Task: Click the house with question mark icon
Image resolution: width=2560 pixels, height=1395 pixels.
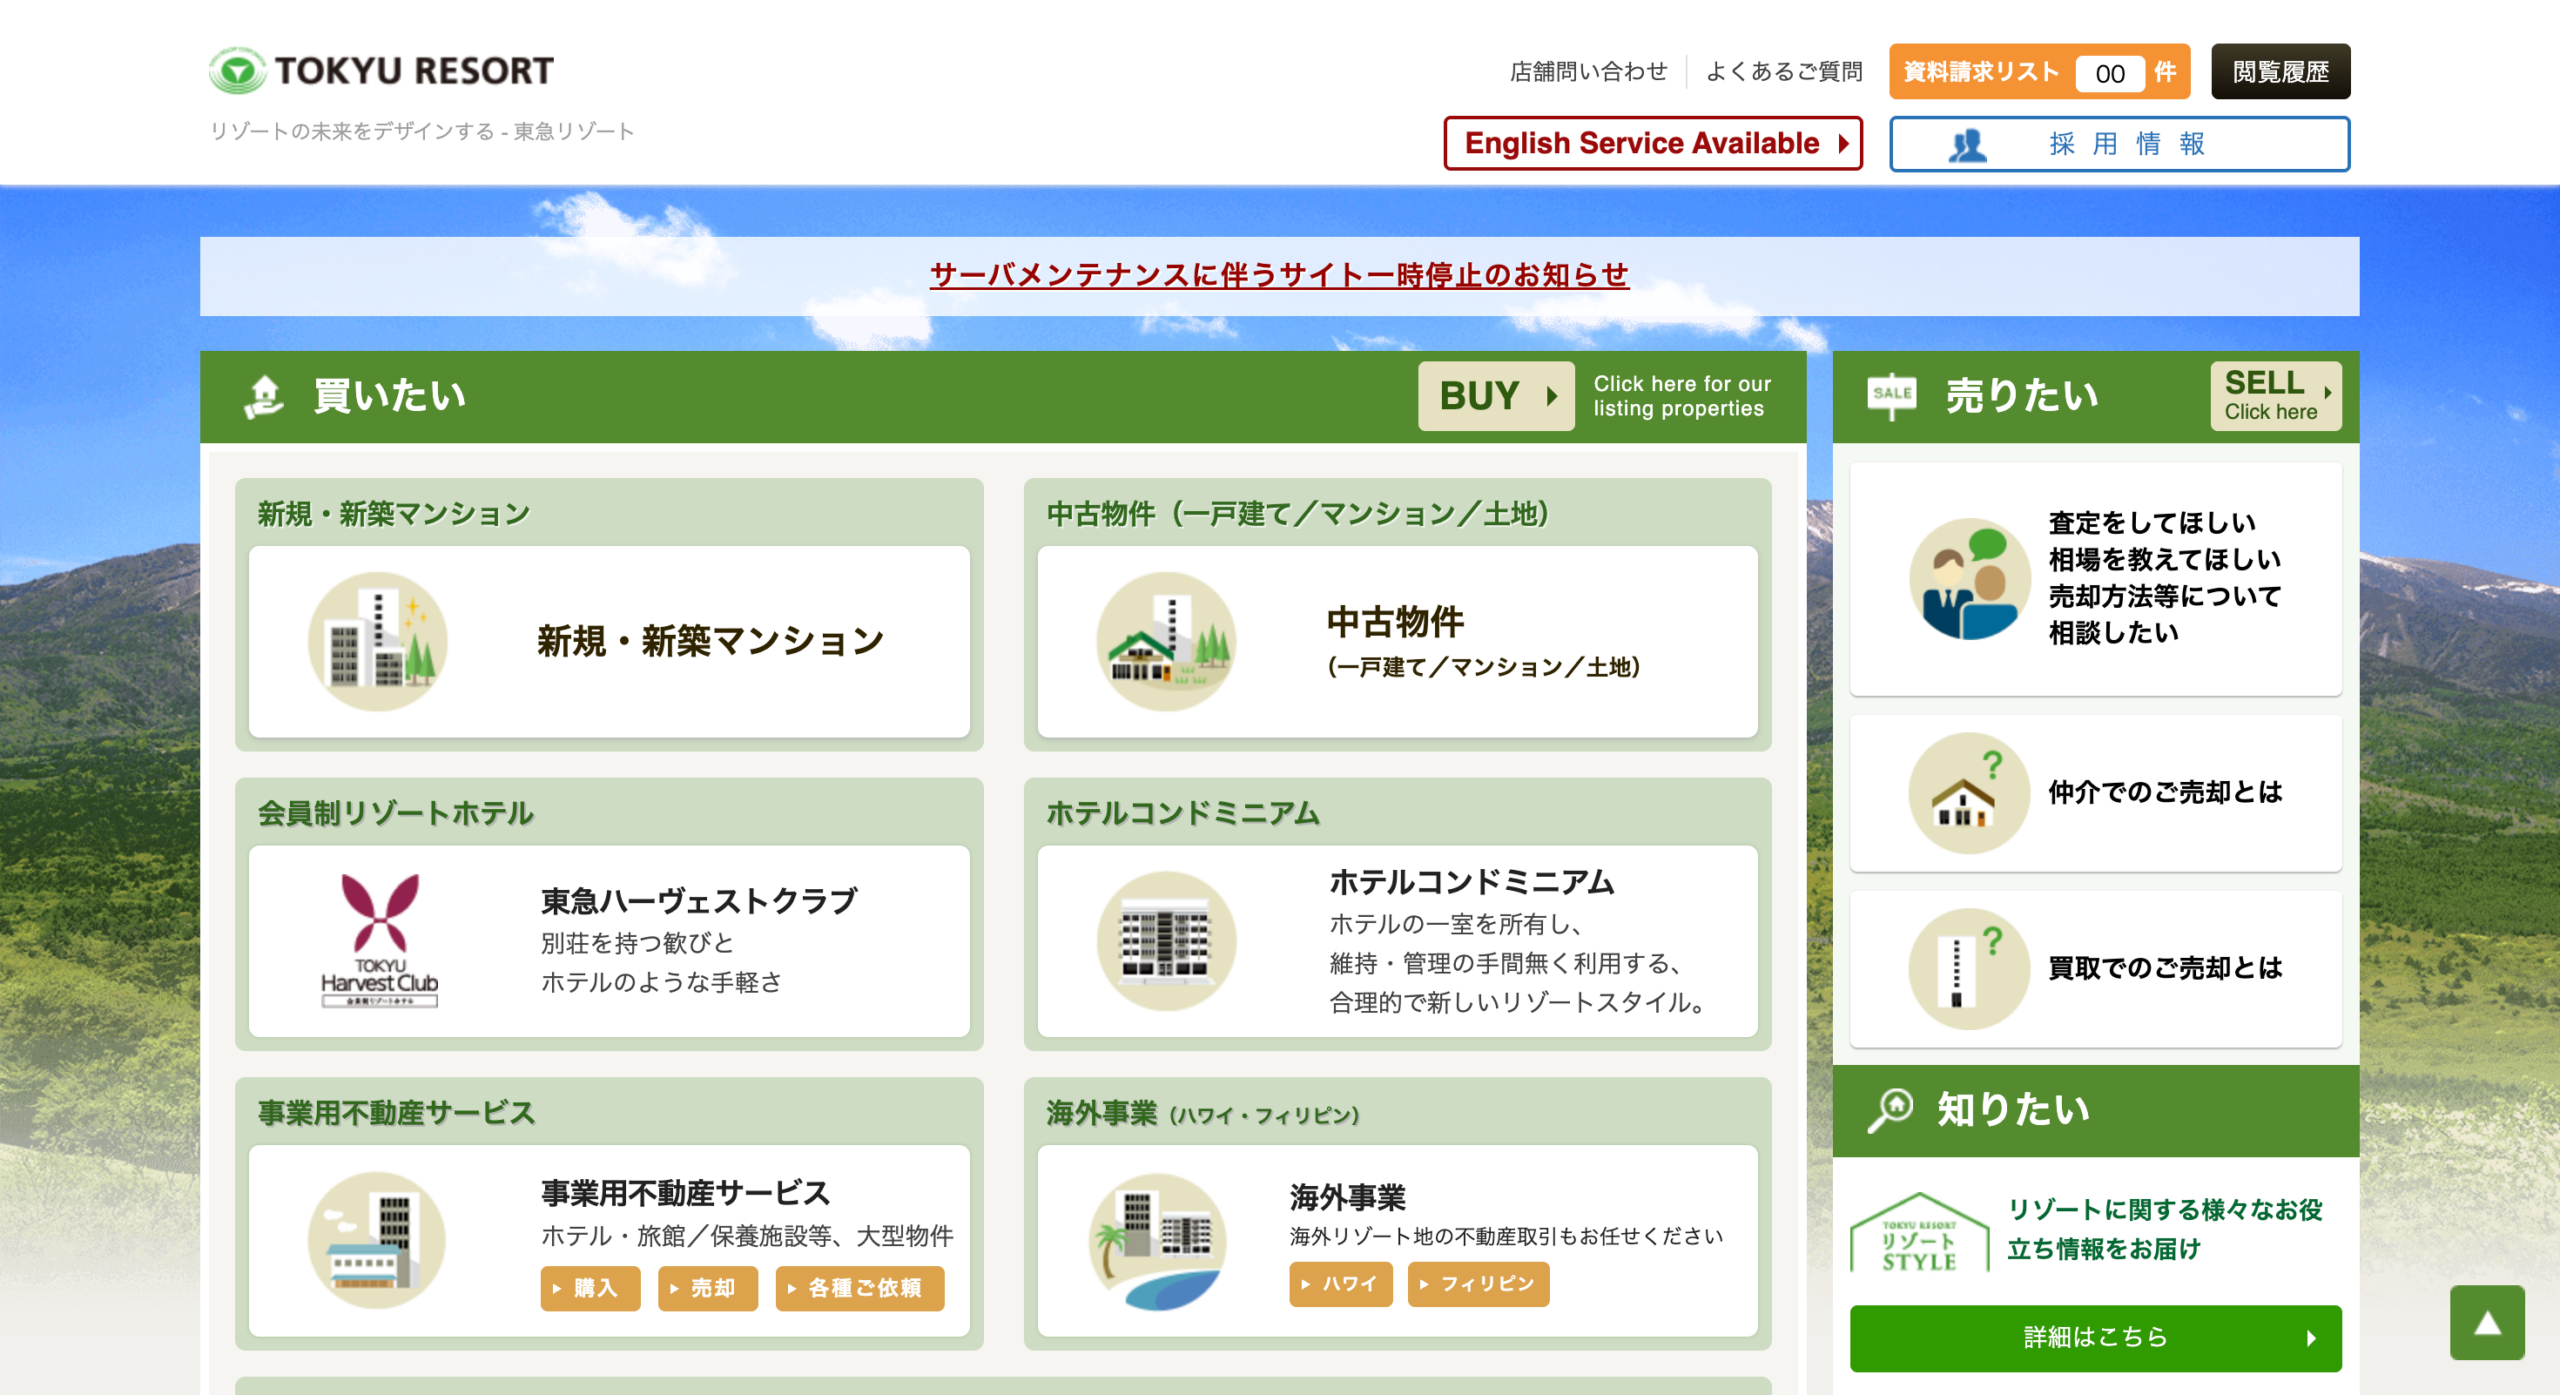Action: pos(1968,793)
